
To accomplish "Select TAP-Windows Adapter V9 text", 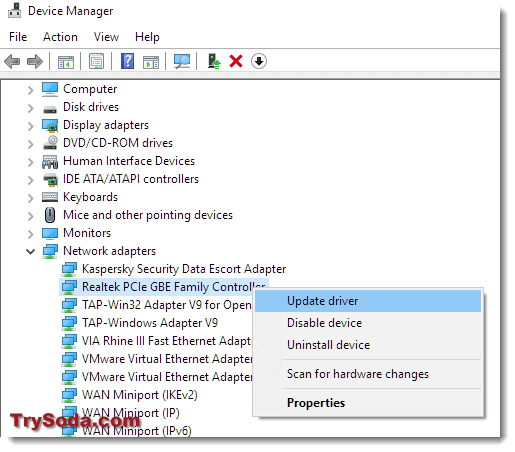I will tap(150, 323).
